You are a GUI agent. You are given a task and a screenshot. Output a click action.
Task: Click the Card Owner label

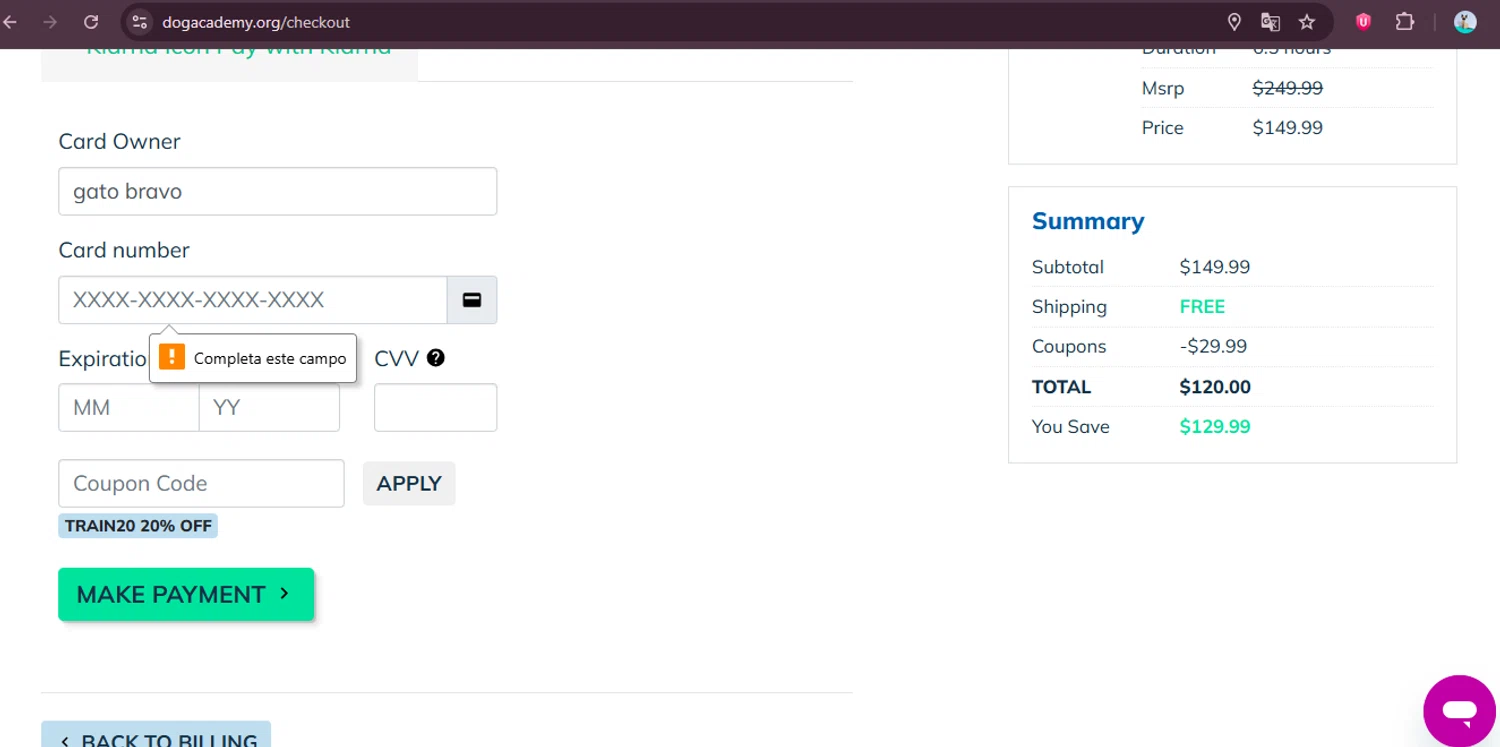click(x=120, y=141)
